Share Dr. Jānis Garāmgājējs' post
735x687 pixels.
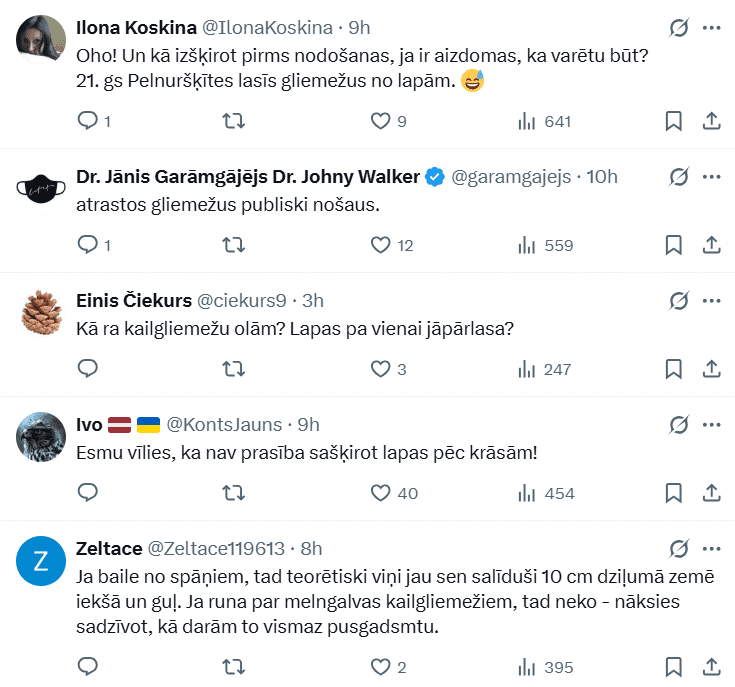pyautogui.click(x=712, y=245)
